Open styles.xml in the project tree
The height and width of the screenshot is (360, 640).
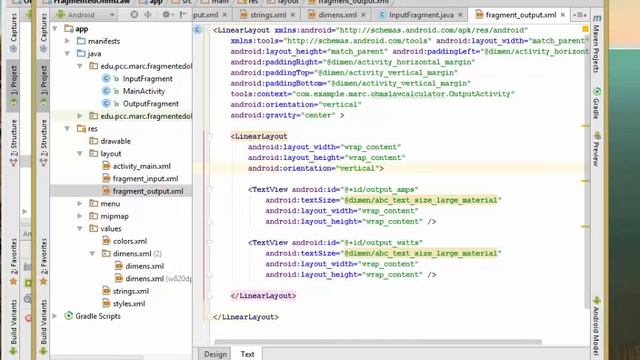point(129,304)
